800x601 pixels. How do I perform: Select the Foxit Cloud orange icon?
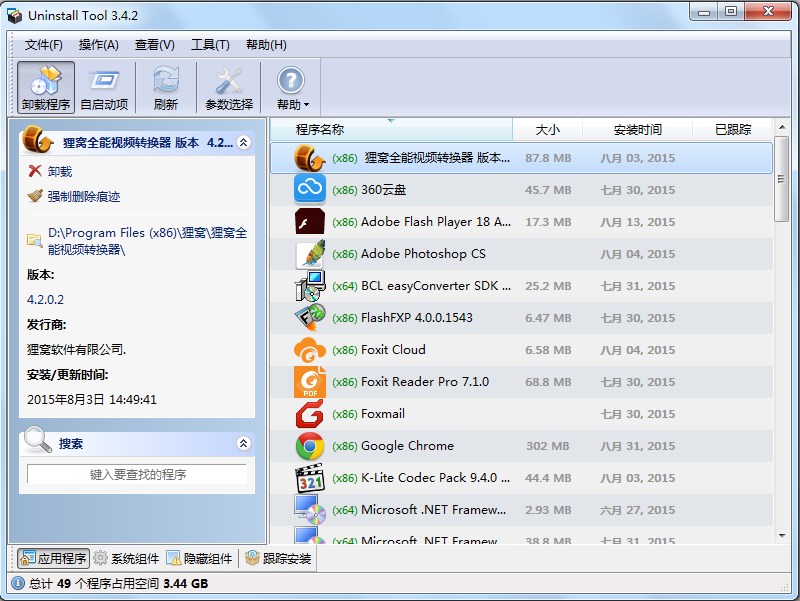click(x=310, y=350)
